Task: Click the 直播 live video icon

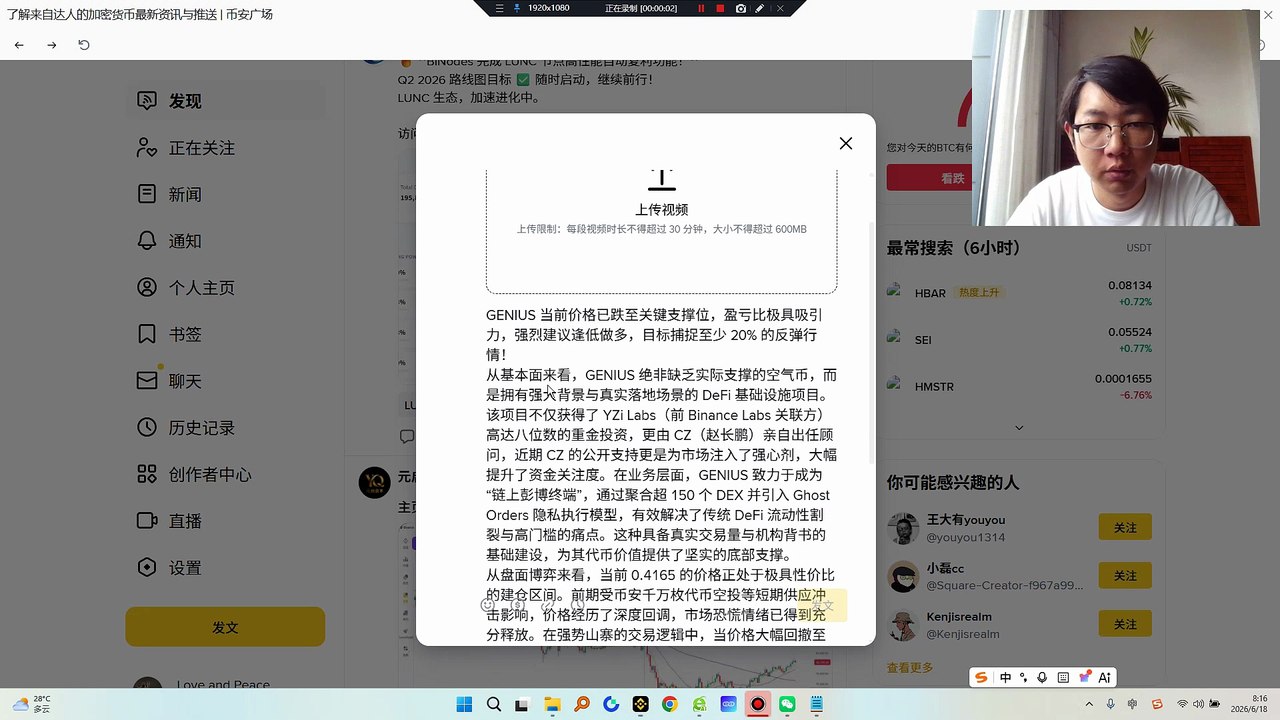Action: pos(147,521)
